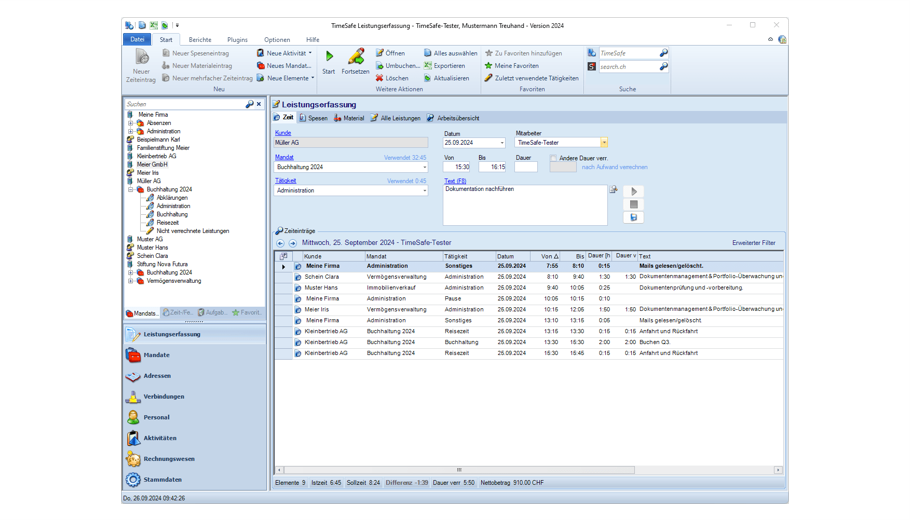This screenshot has width=910, height=520.
Task: Click the horizontal scrollbar under the table
Action: pyautogui.click(x=459, y=470)
